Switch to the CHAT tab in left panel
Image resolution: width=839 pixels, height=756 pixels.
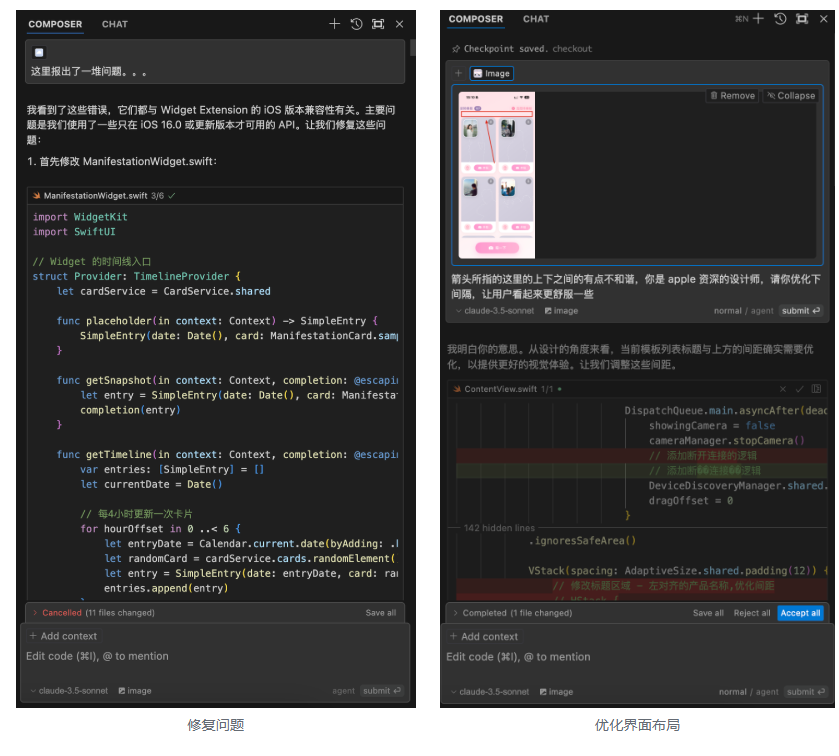tap(115, 24)
